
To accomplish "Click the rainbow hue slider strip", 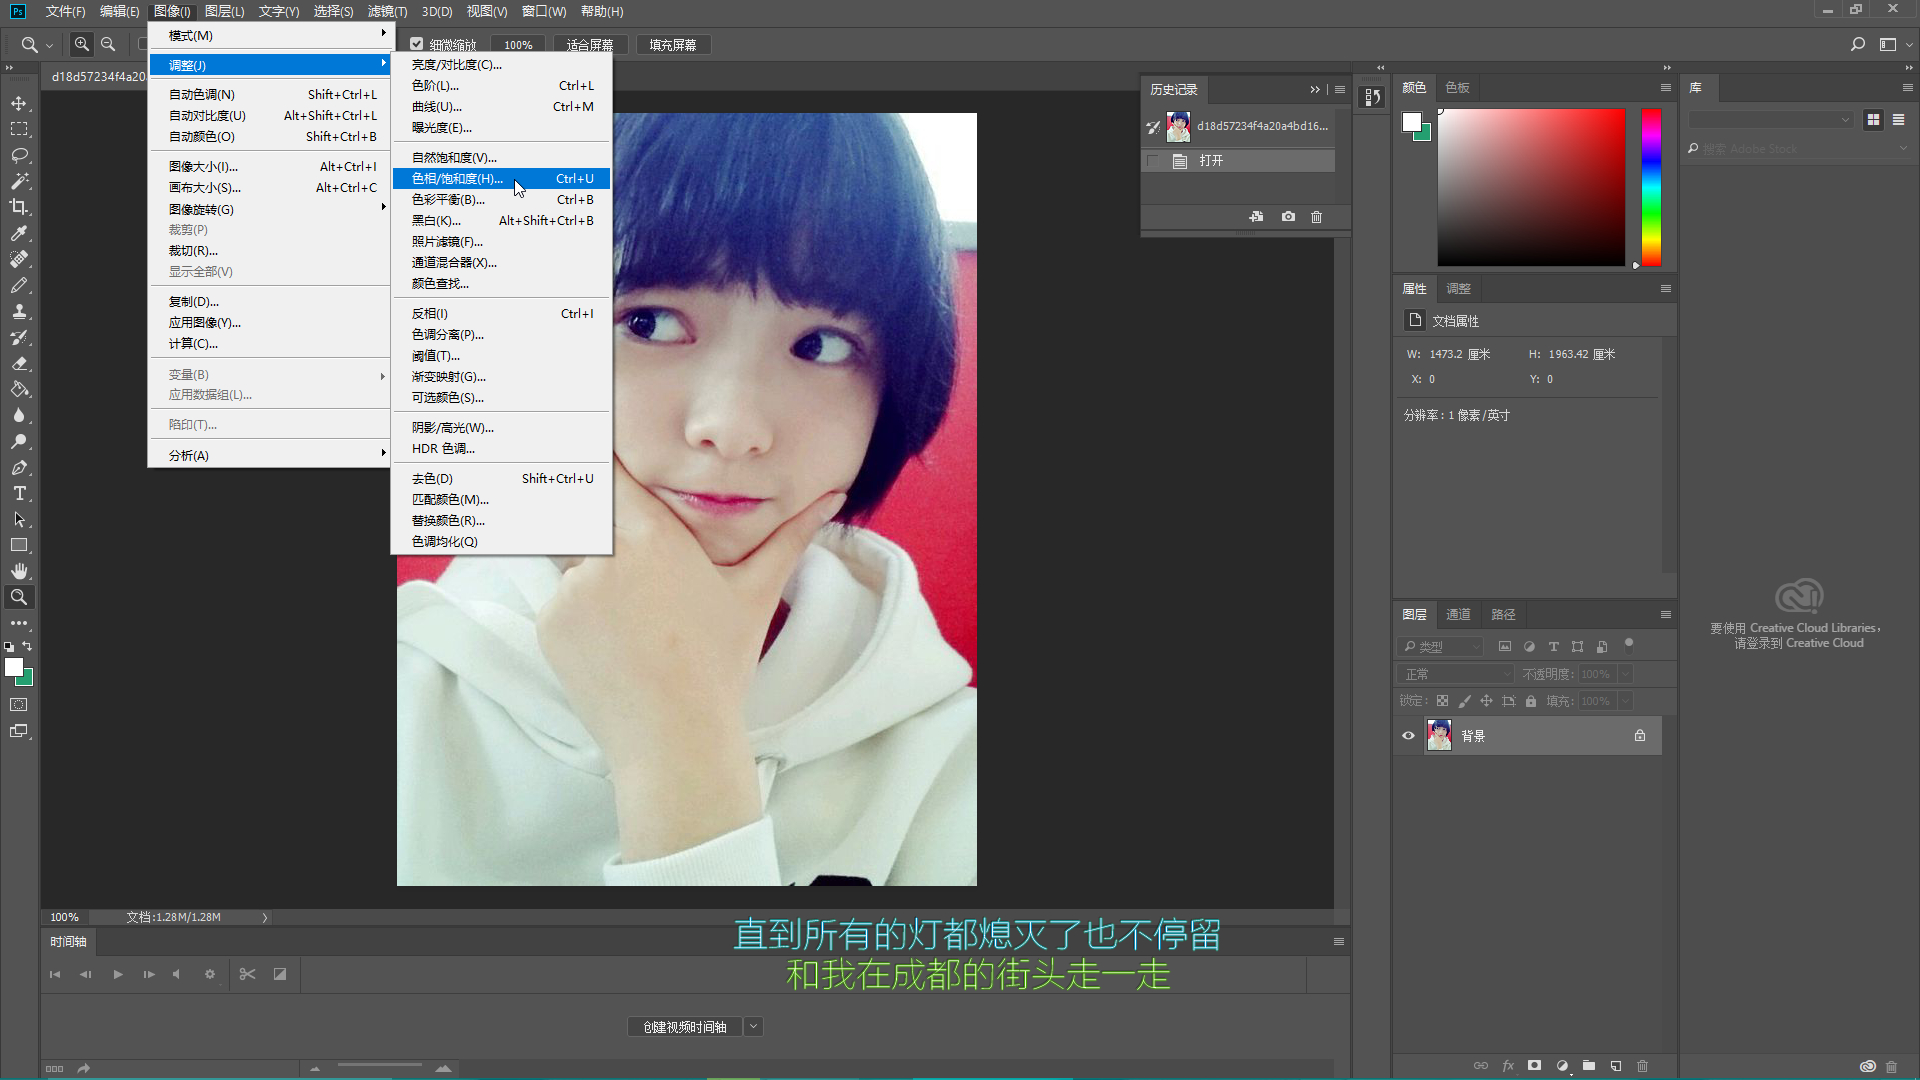I will click(x=1651, y=187).
